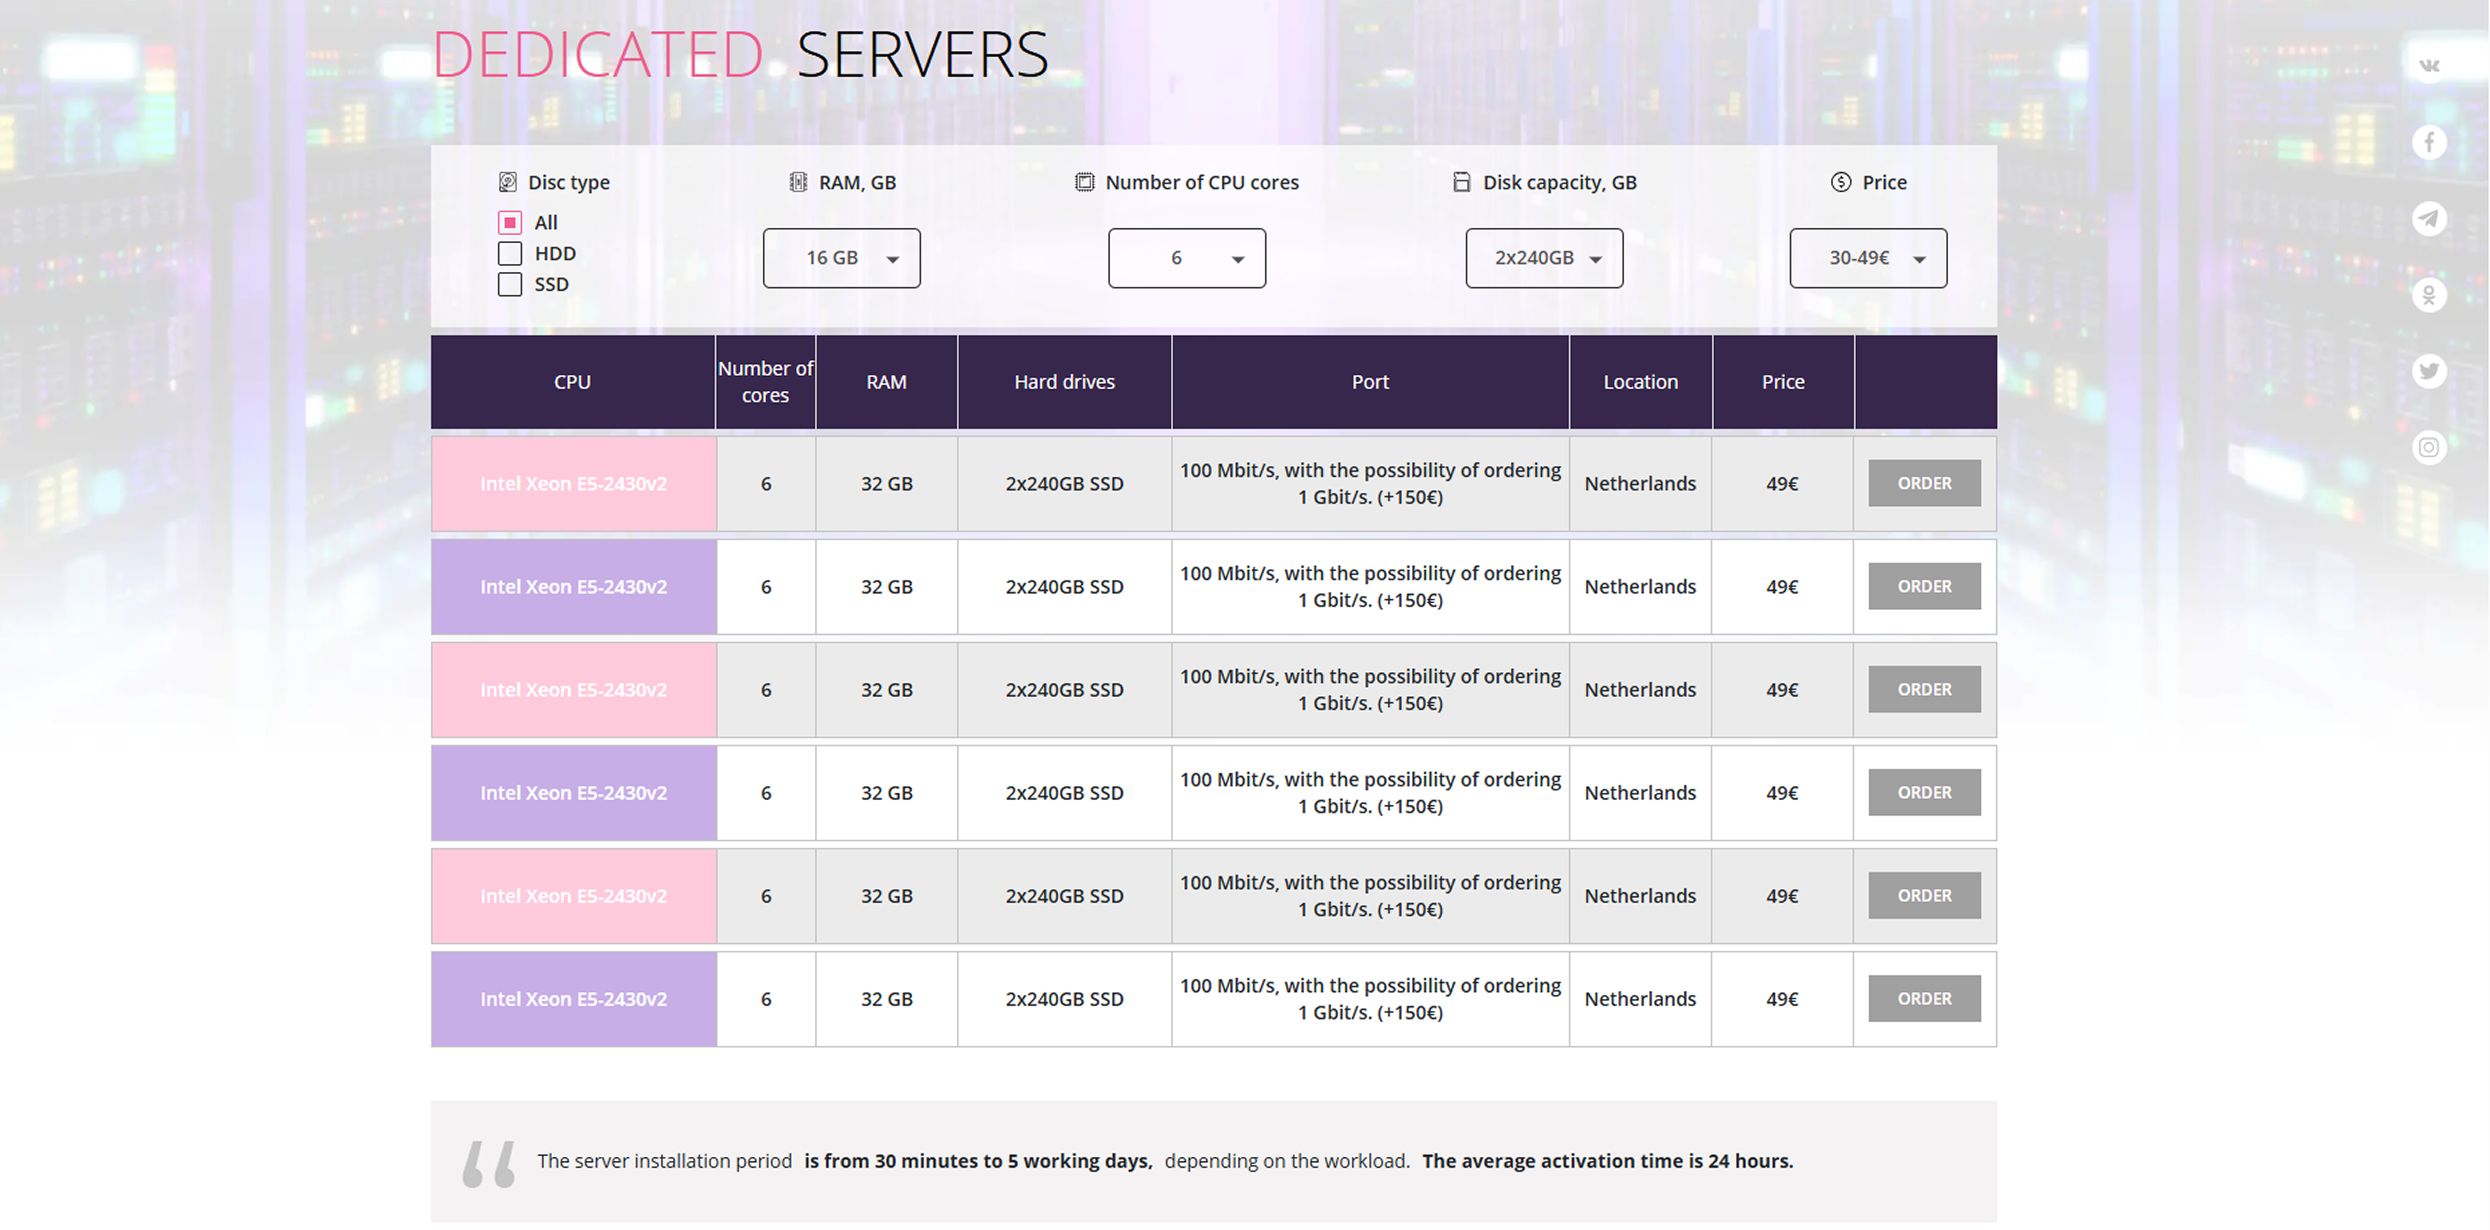Open the Price 30-49€ dropdown

click(x=1869, y=258)
